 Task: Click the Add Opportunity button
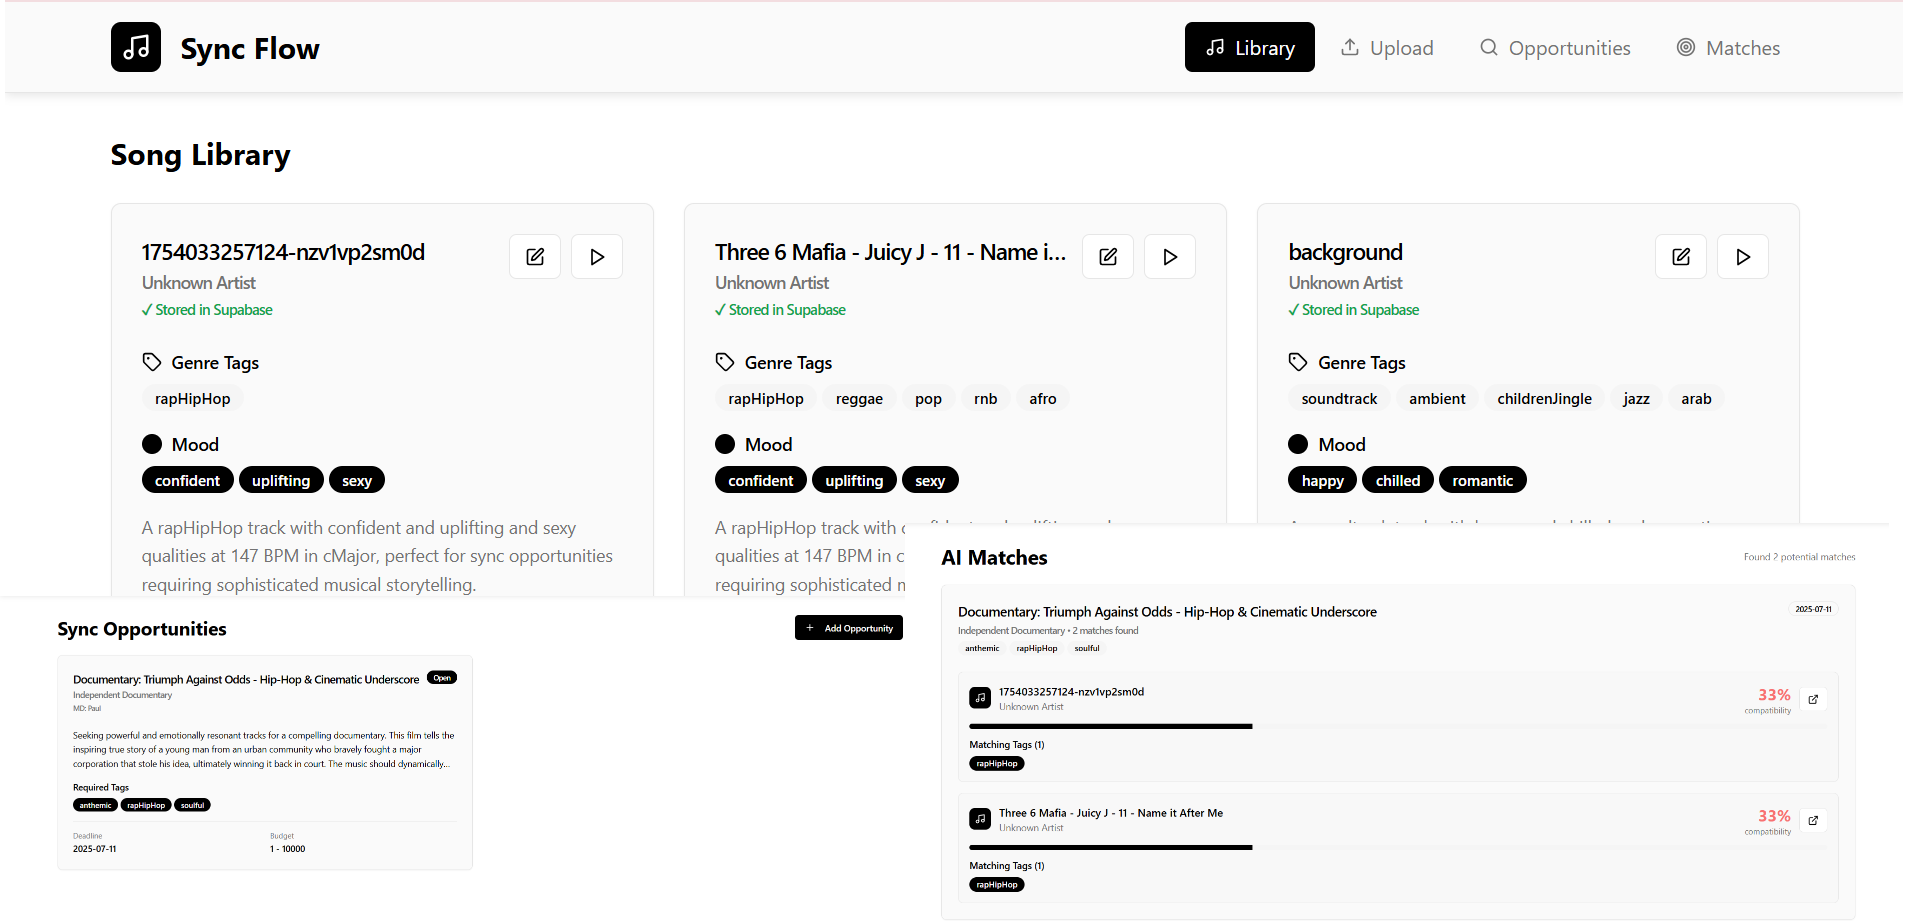(x=849, y=628)
